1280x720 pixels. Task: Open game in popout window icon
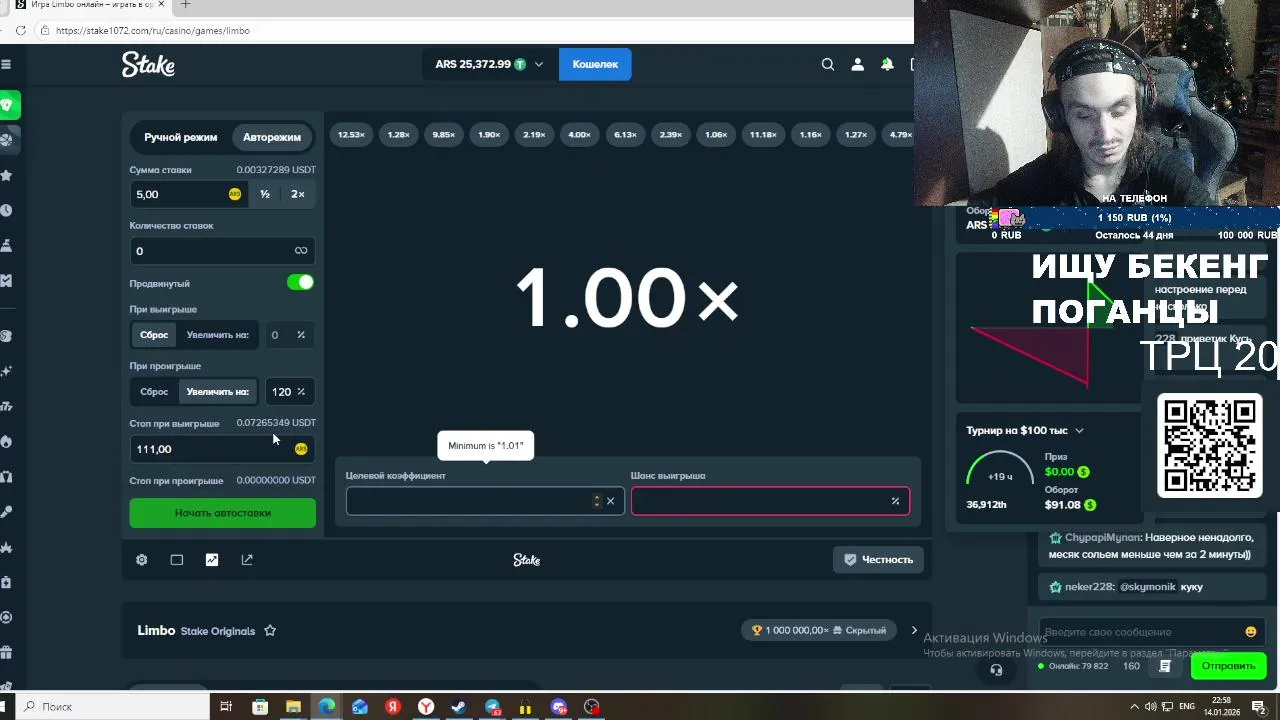(x=247, y=560)
